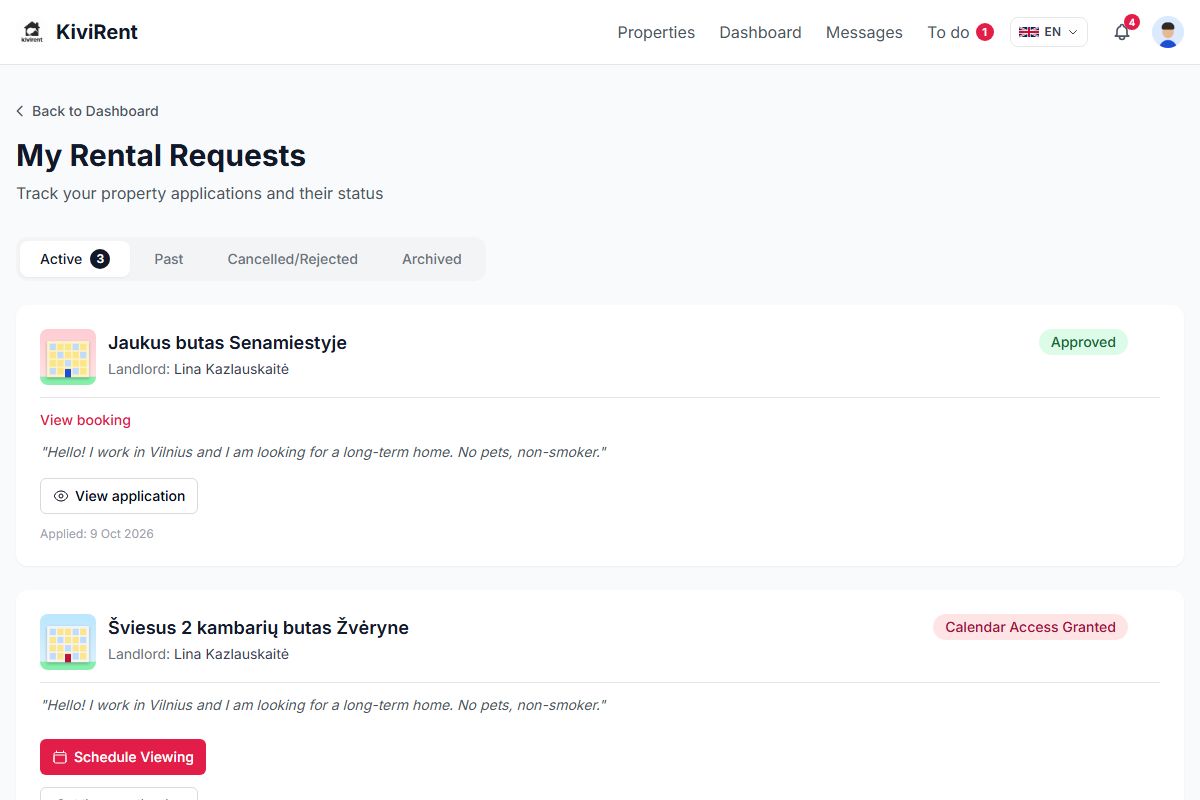Open the user profile avatar menu
1200x800 pixels.
(1168, 32)
